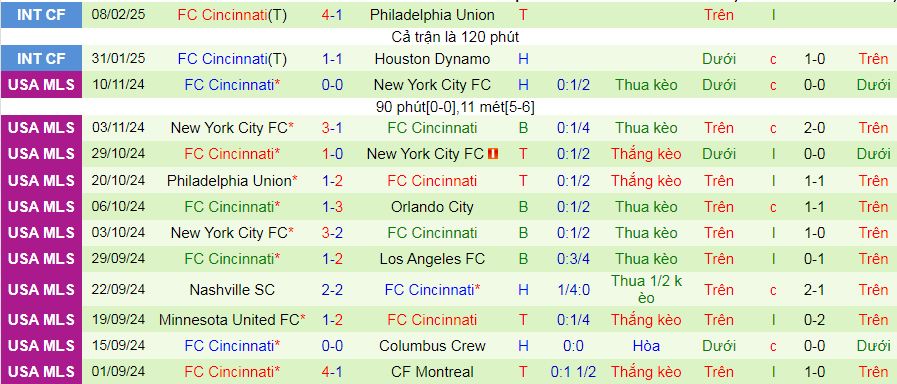Click Nashville SC team name

(x=232, y=290)
